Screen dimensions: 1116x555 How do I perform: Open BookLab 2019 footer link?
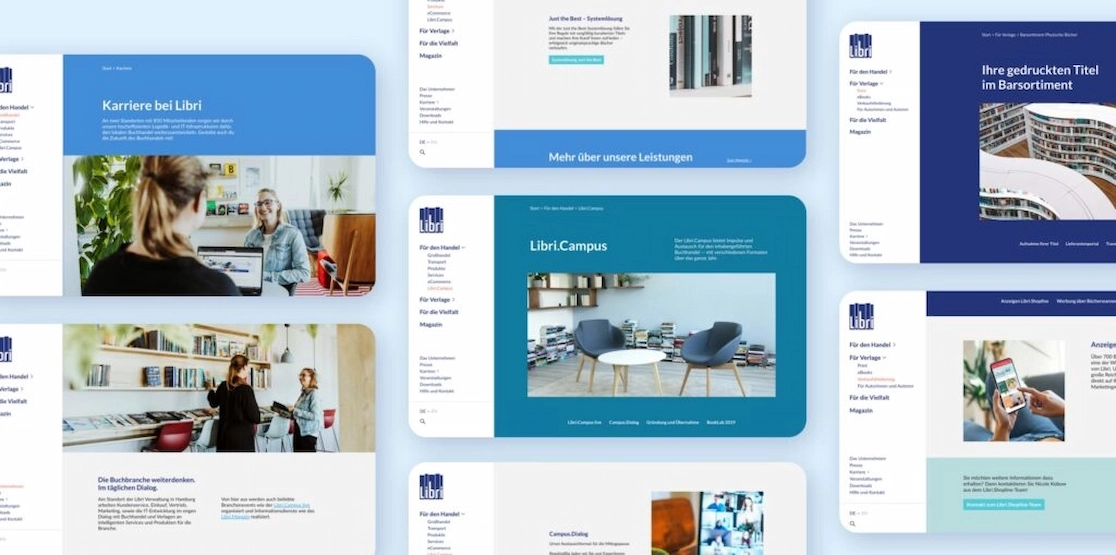click(x=721, y=423)
